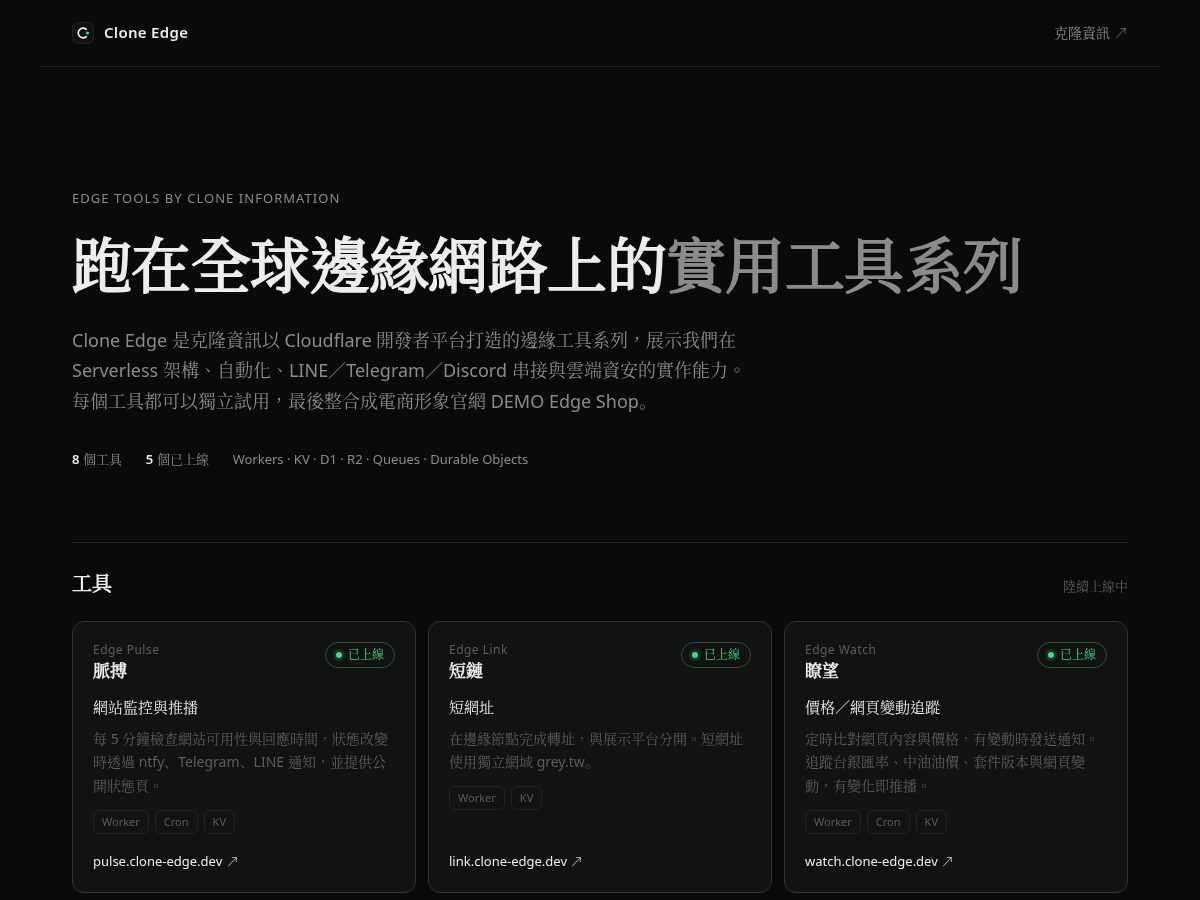Click the KV tag on Edge Link card
1200x900 pixels.
pos(527,798)
